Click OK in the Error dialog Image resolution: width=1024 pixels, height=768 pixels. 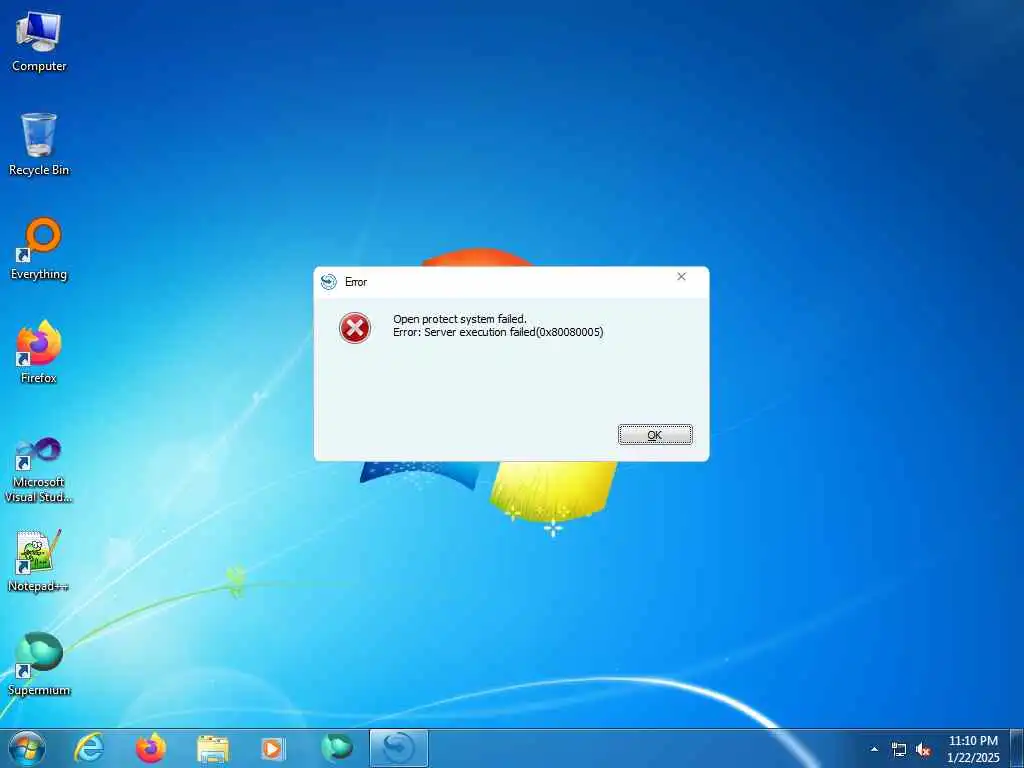[x=655, y=434]
